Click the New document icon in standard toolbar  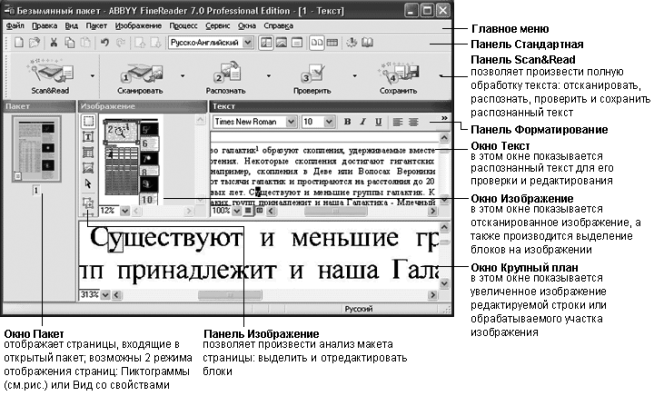pyautogui.click(x=19, y=42)
